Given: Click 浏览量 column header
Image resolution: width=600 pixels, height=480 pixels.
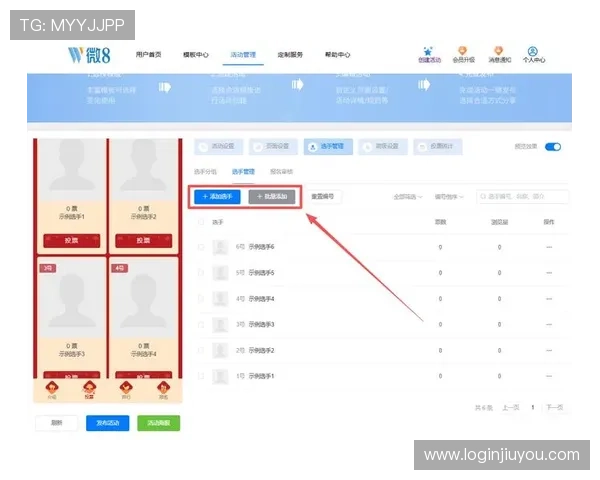Looking at the screenshot, I should pos(499,222).
